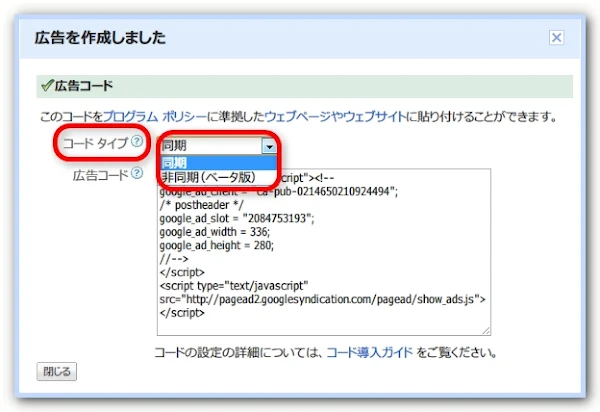Open help icon next to 広告コード label
Screen dimensions: 600x412
(x=137, y=173)
